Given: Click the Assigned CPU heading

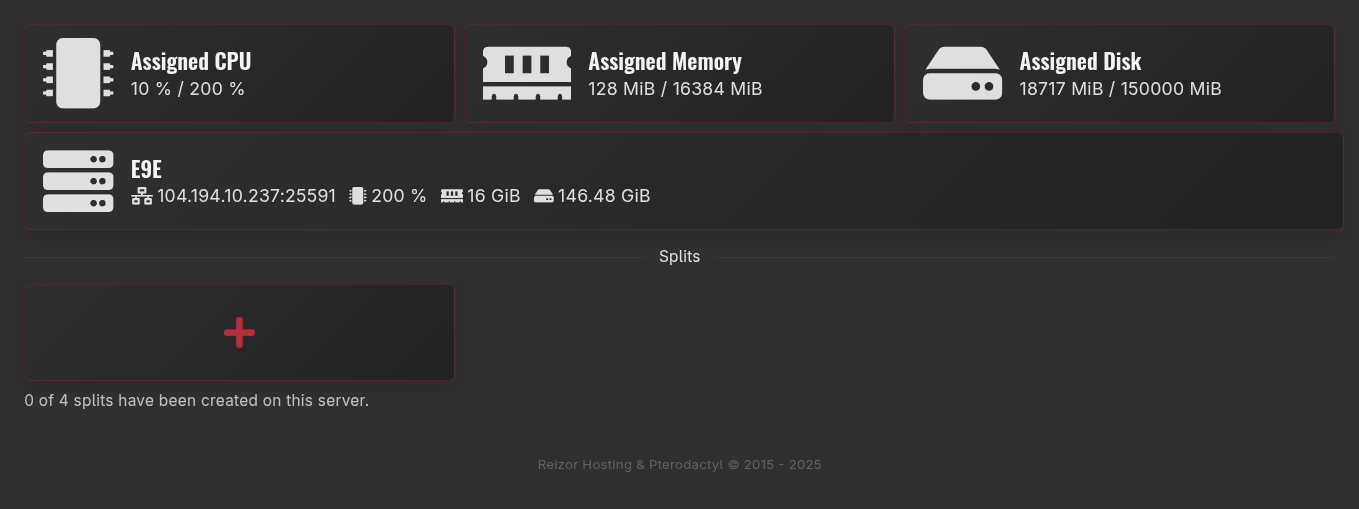Looking at the screenshot, I should tap(191, 62).
